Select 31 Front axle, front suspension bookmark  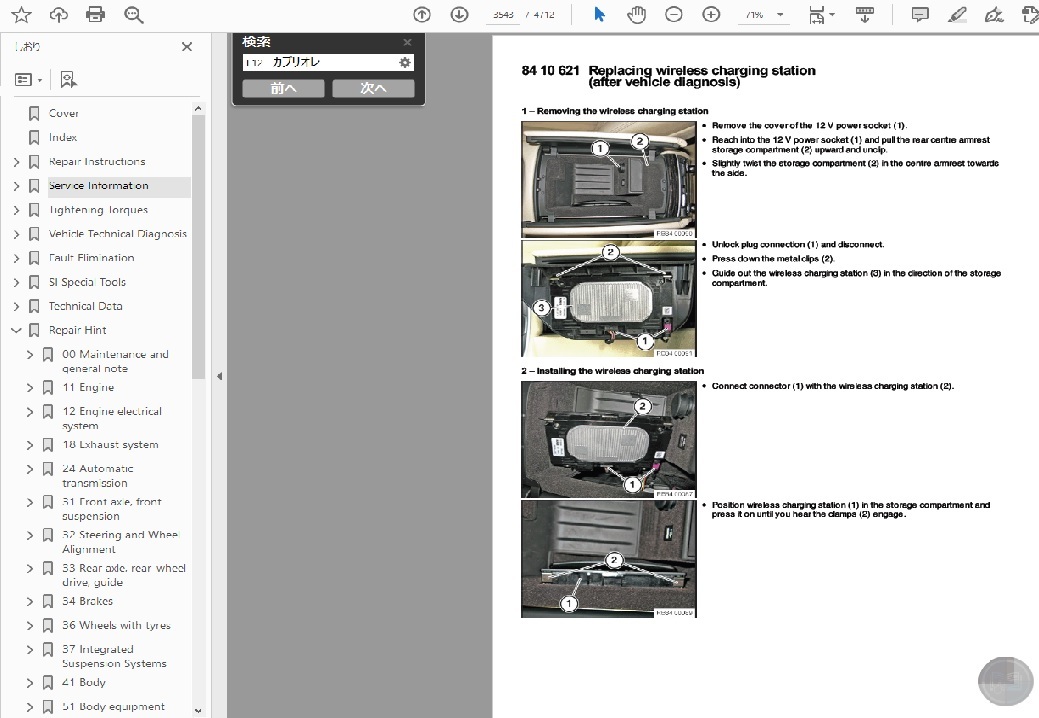[111, 509]
